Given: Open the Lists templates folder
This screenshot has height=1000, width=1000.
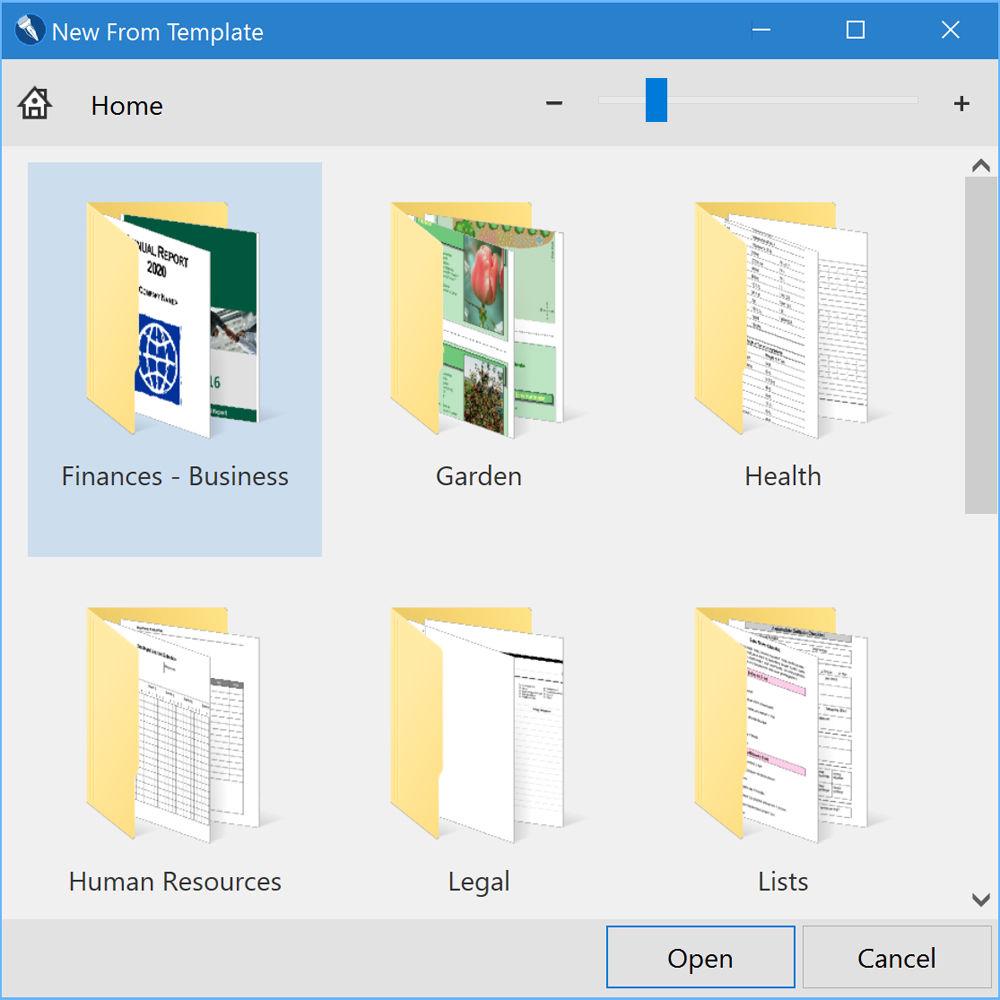Looking at the screenshot, I should point(782,725).
